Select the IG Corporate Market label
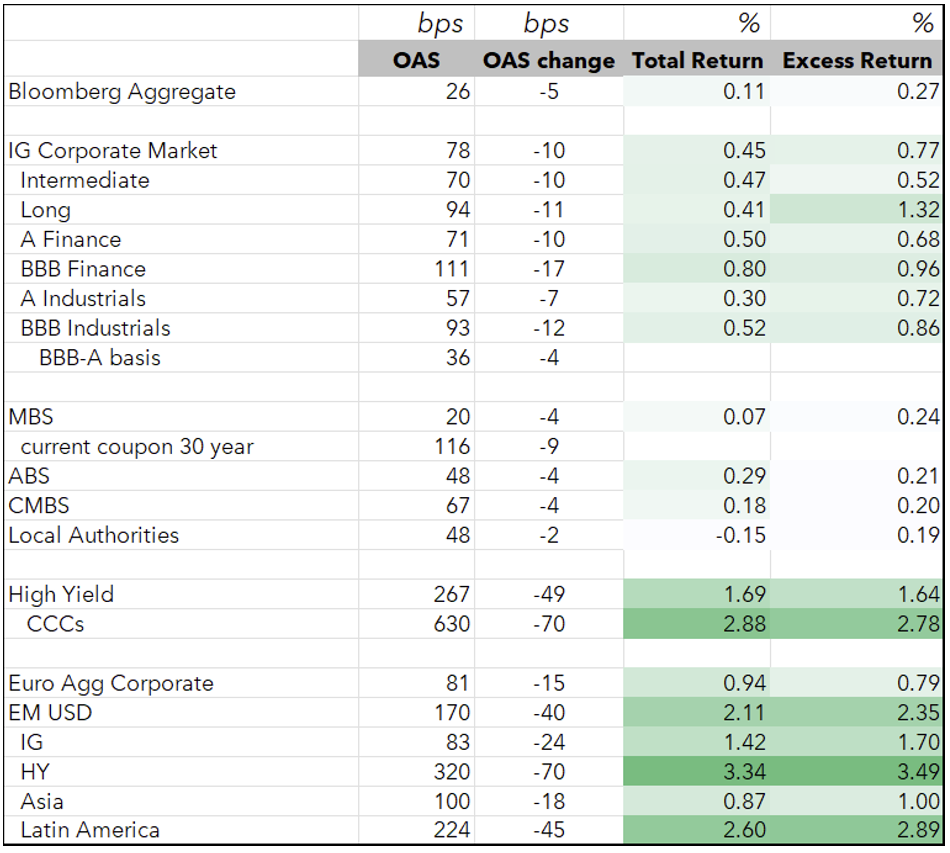The image size is (950, 853). [113, 151]
